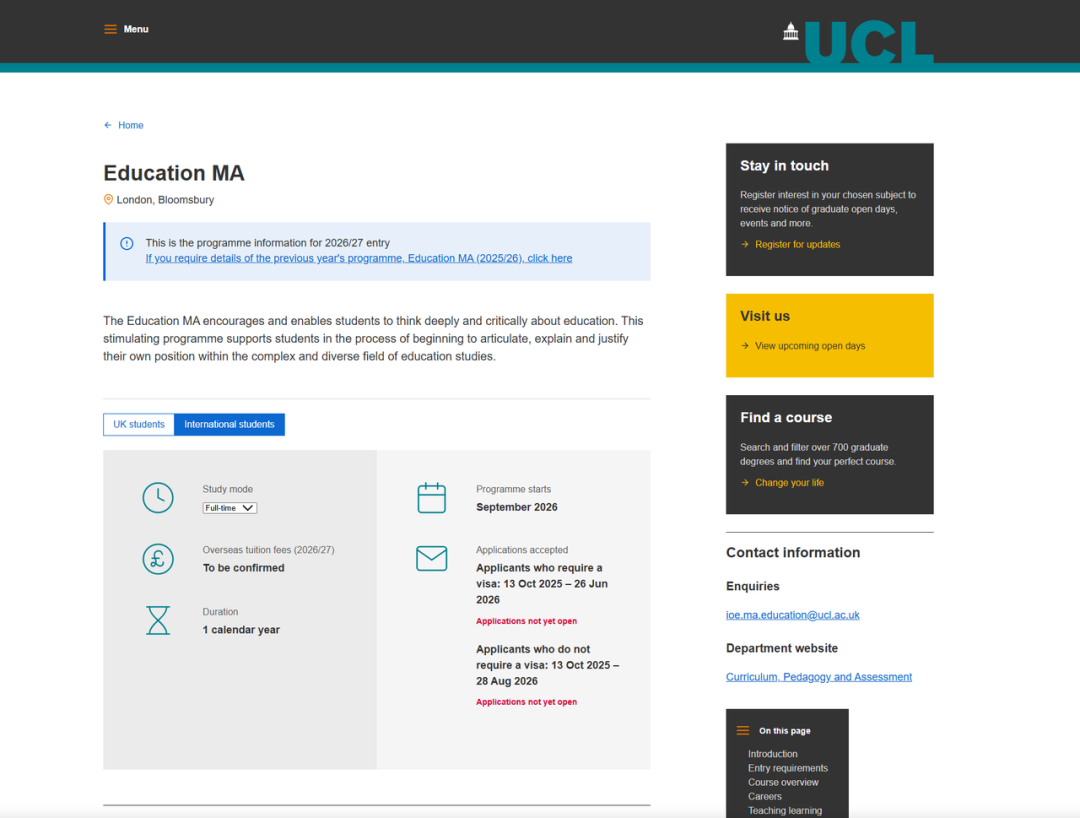The image size is (1080, 818).
Task: Click the Change your life link
Action: (x=789, y=483)
